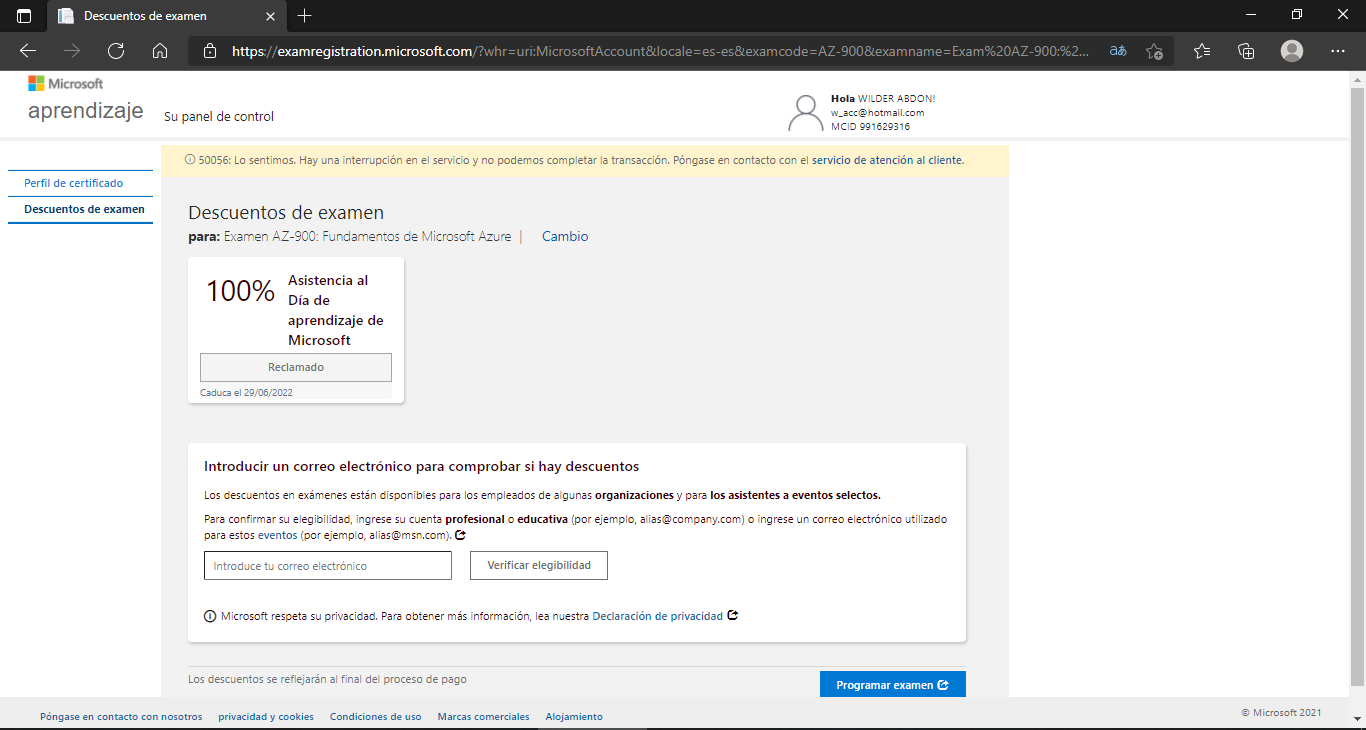Open the tab actions menu at top left
1366x730 pixels.
(x=22, y=15)
